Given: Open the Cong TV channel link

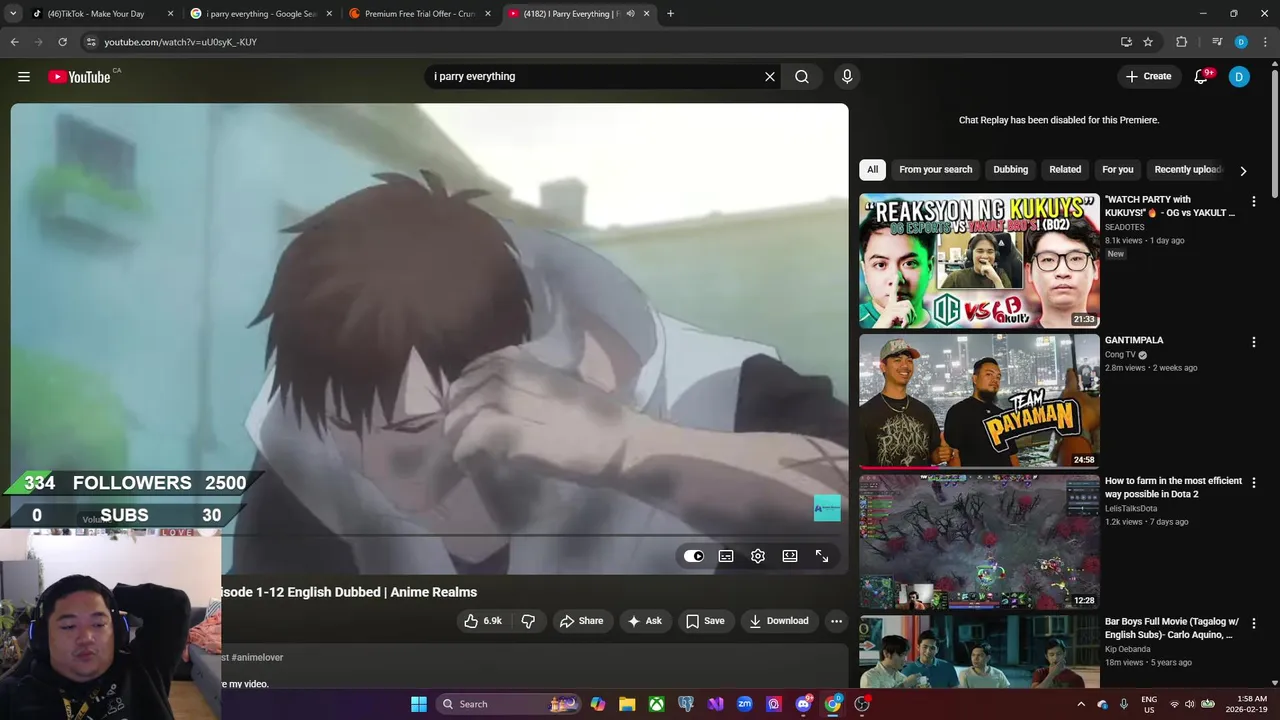Looking at the screenshot, I should point(1120,355).
